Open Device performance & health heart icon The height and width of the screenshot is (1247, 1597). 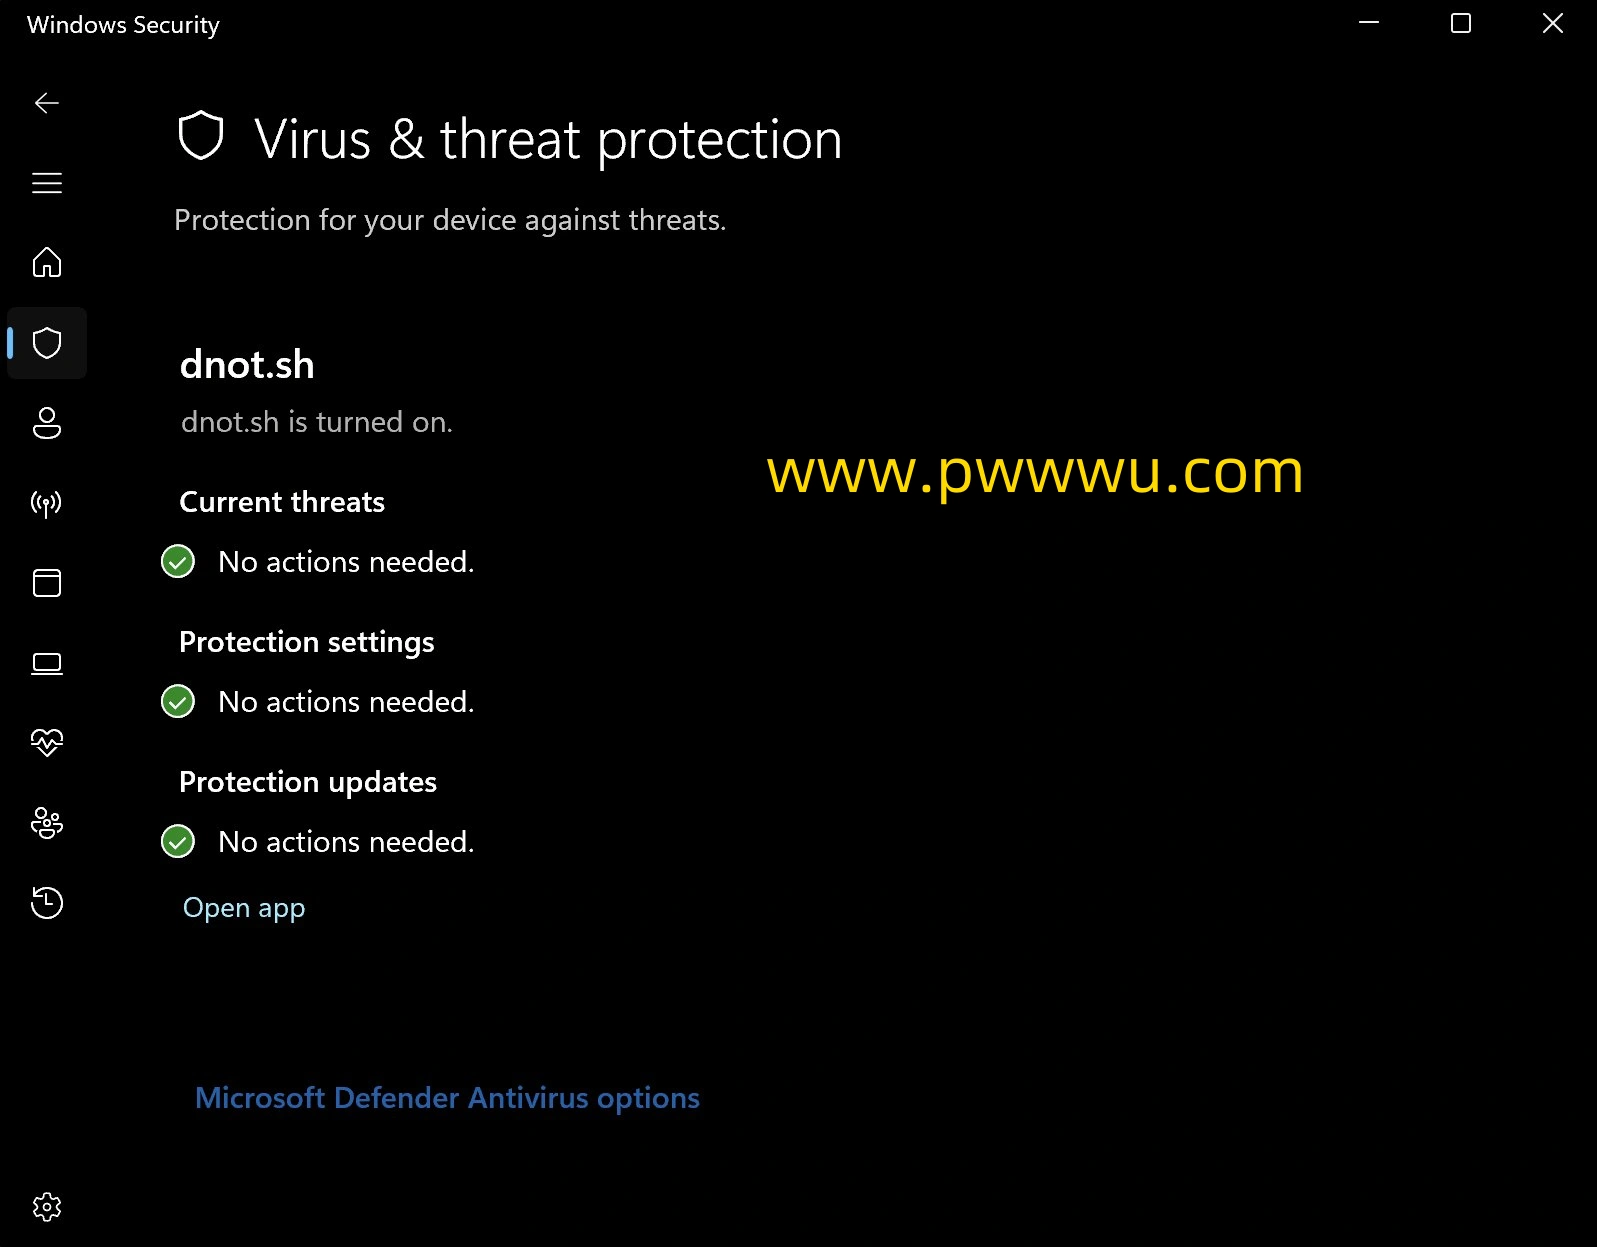pos(47,742)
